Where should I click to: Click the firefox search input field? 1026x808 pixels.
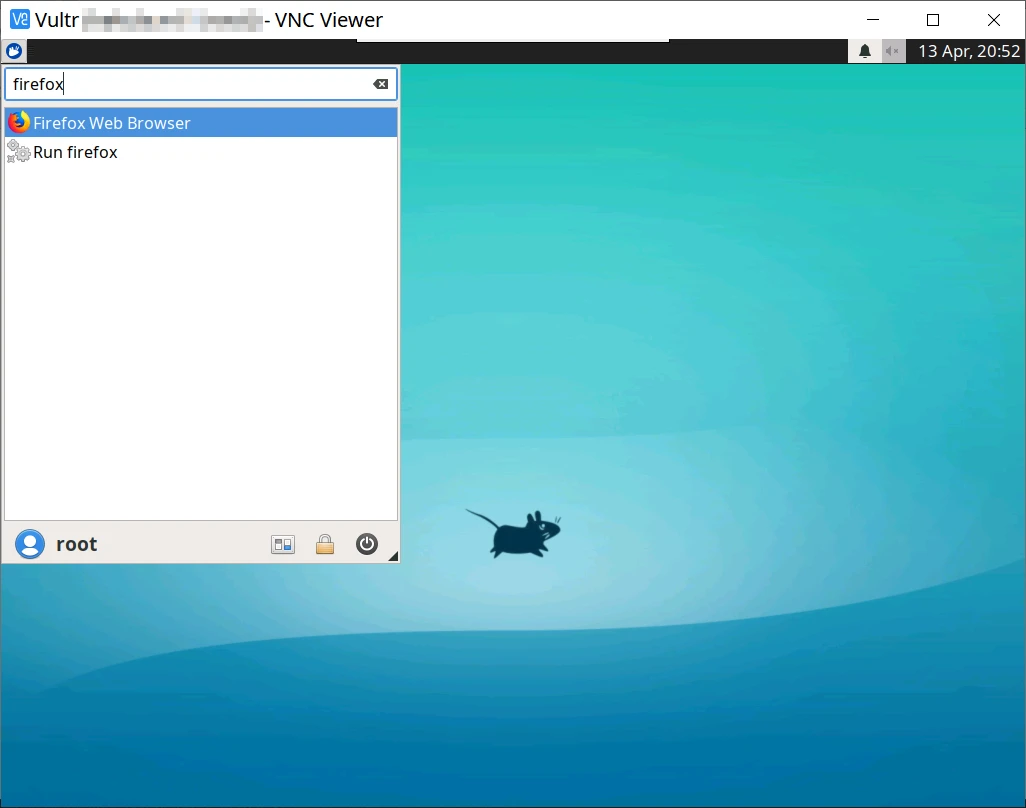[201, 84]
